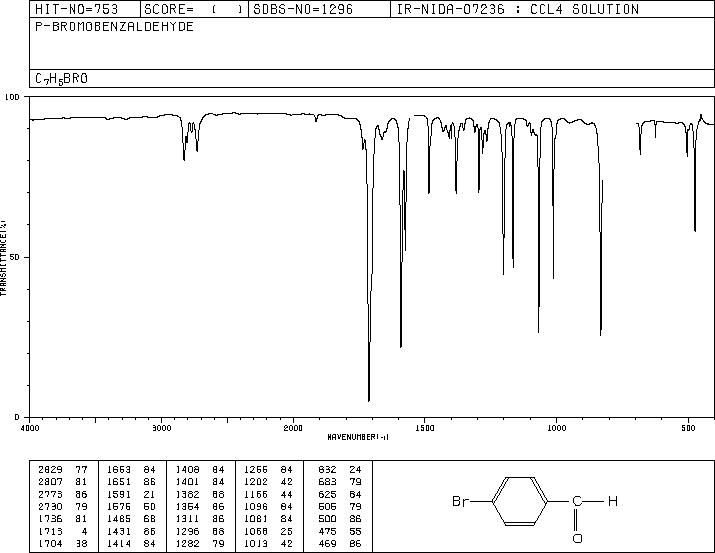This screenshot has height=553, width=715.
Task: Click the O atom in the structure
Action: point(577,538)
